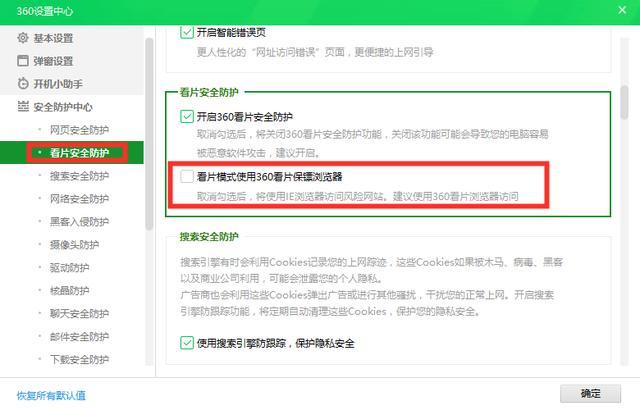The height and width of the screenshot is (410, 640).
Task: Click 恢复所有默认值 link
Action: click(x=51, y=395)
